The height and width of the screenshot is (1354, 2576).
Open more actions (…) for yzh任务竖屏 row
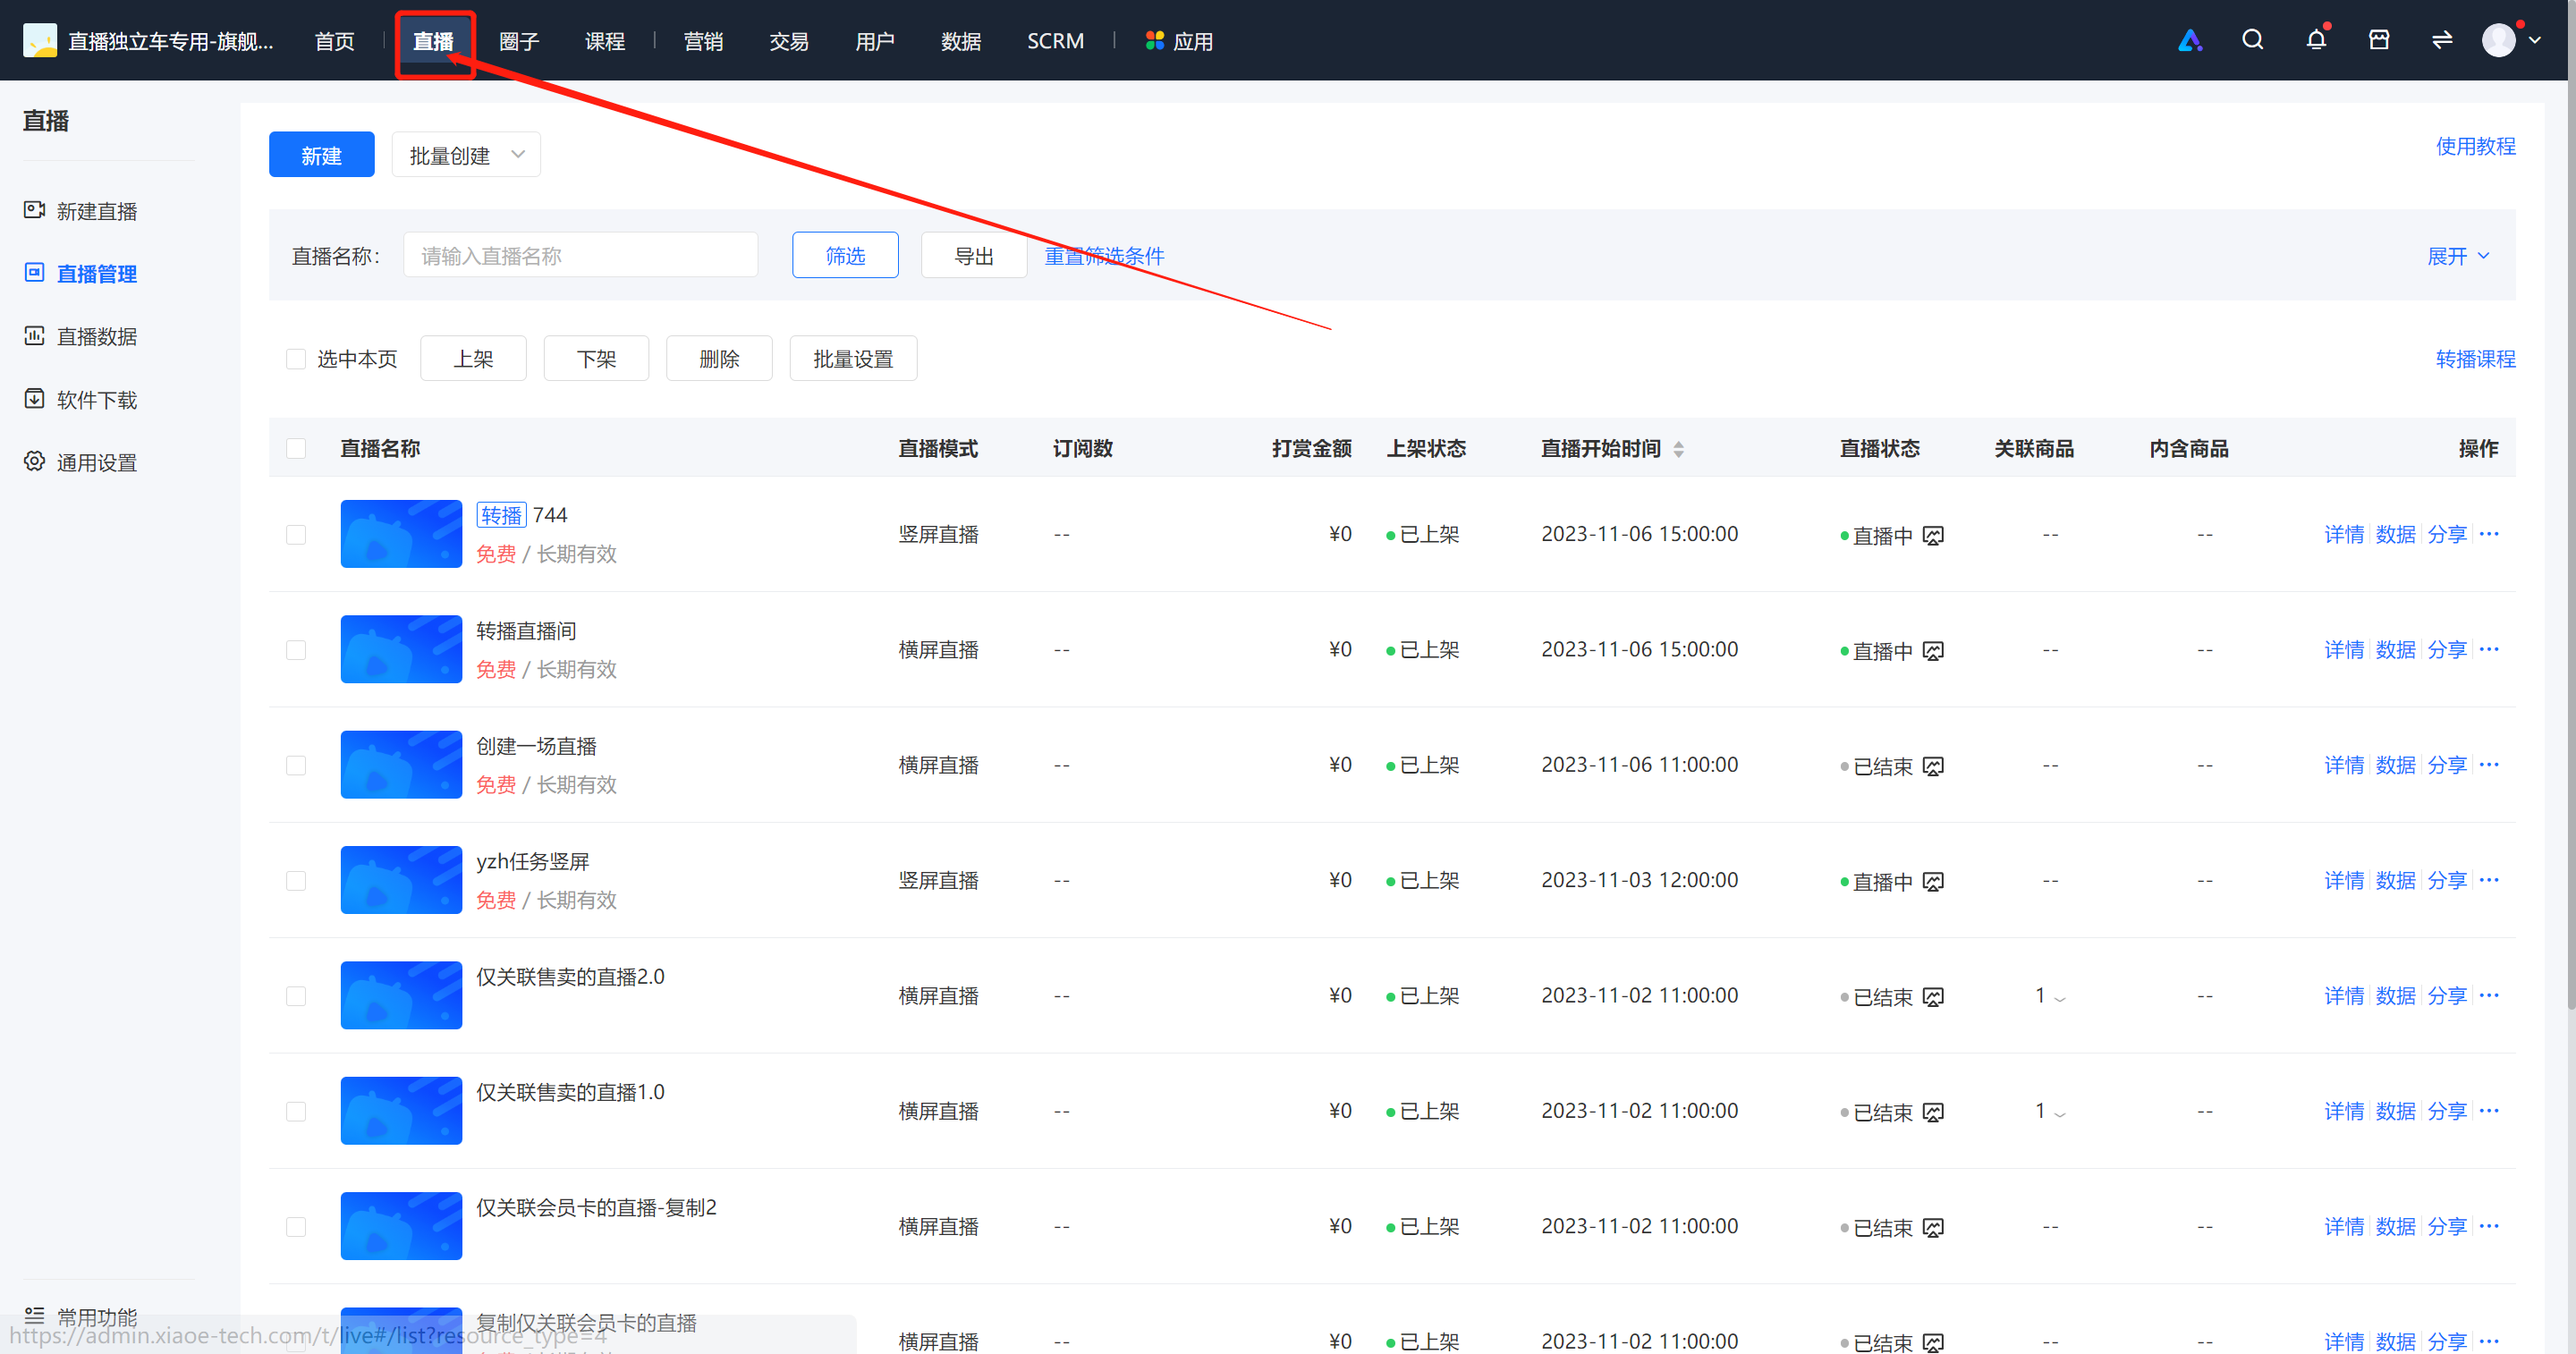click(x=2489, y=879)
